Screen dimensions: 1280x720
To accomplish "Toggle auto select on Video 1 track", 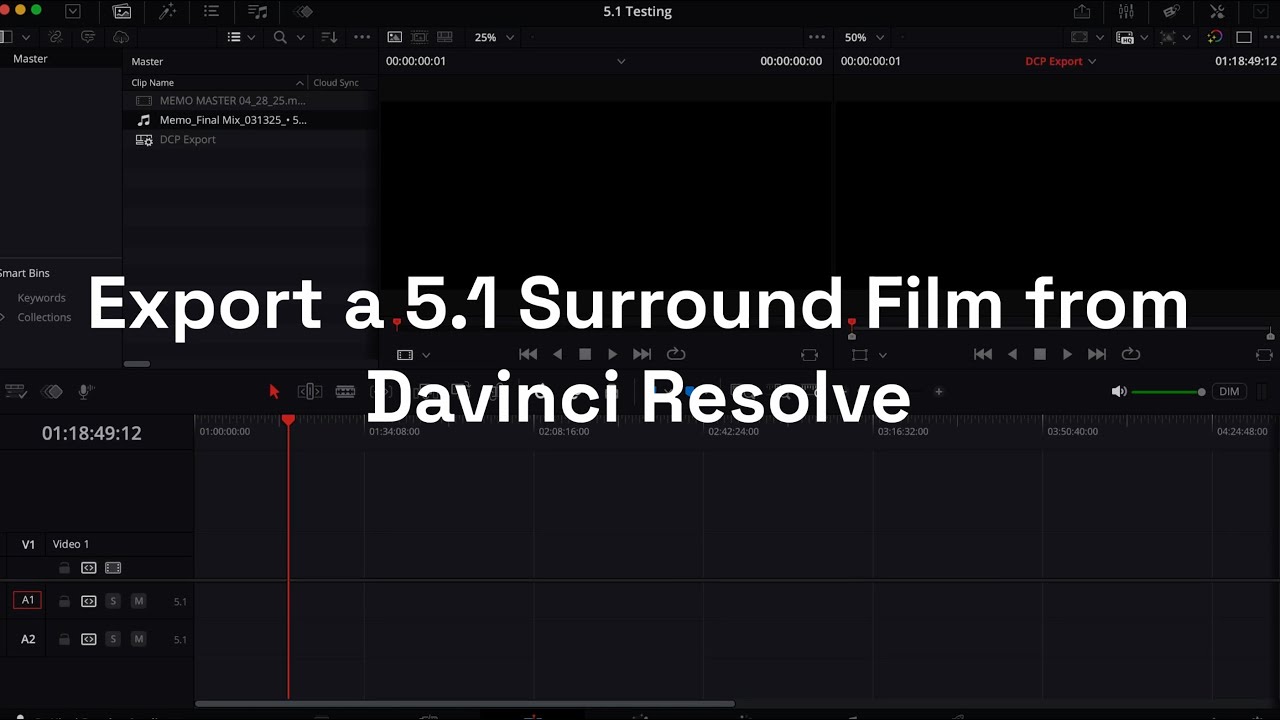I will [x=89, y=568].
